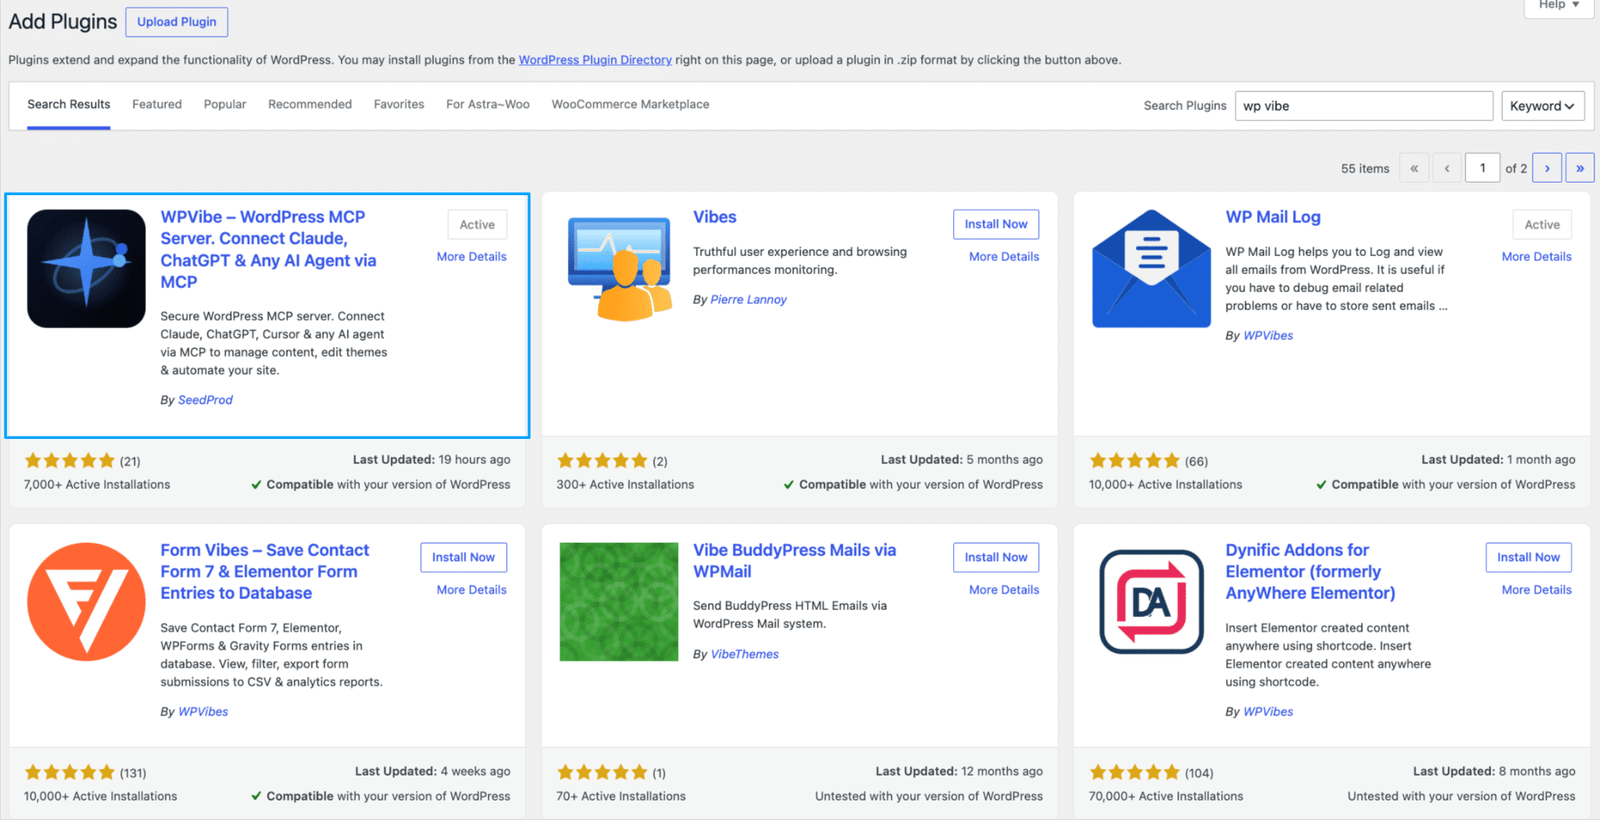Viewport: 1600px width, 820px height.
Task: Open the WordPress Plugin Directory link
Action: click(x=595, y=60)
